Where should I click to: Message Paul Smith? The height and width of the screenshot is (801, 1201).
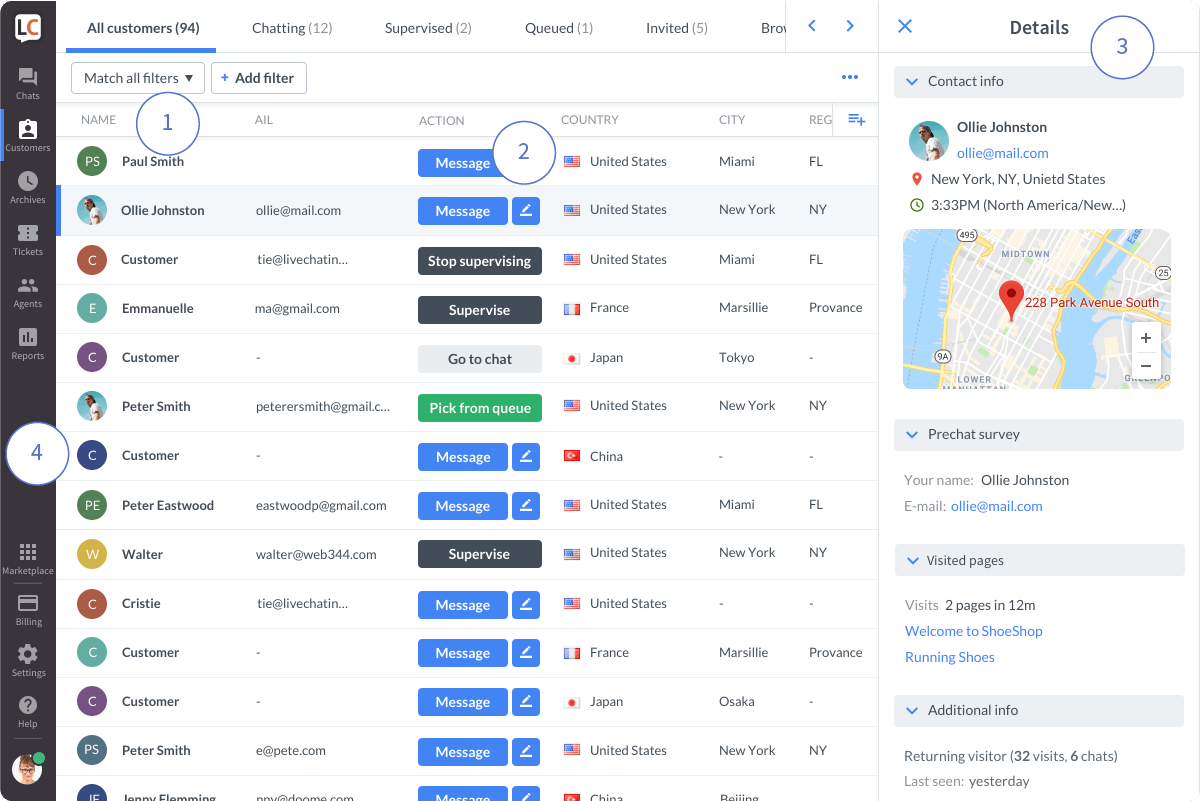click(x=463, y=163)
